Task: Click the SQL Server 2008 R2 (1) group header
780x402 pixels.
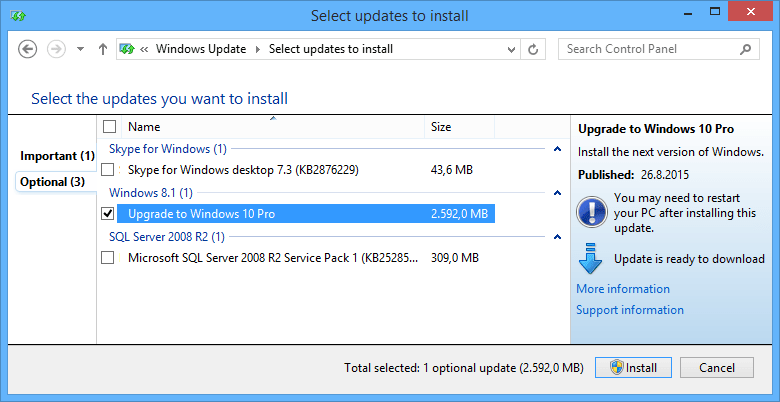Action: (x=167, y=237)
